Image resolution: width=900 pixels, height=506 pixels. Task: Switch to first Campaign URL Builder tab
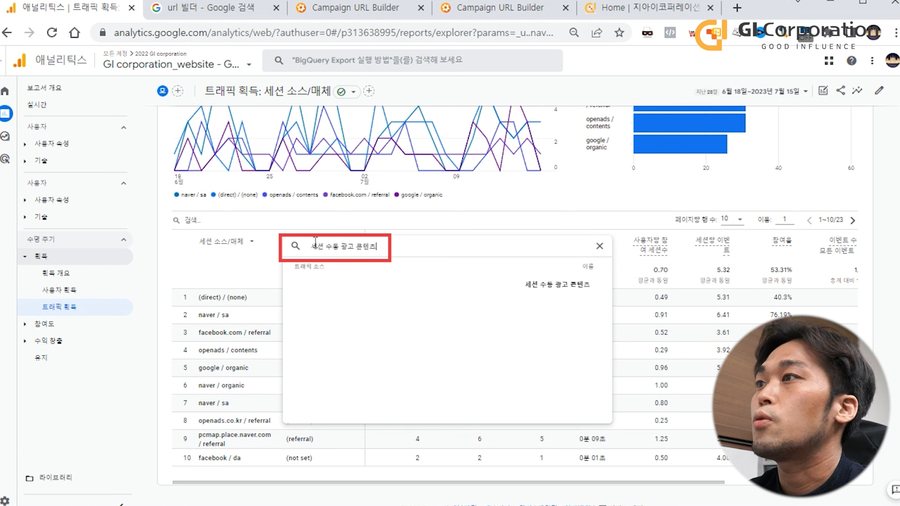[x=355, y=8]
